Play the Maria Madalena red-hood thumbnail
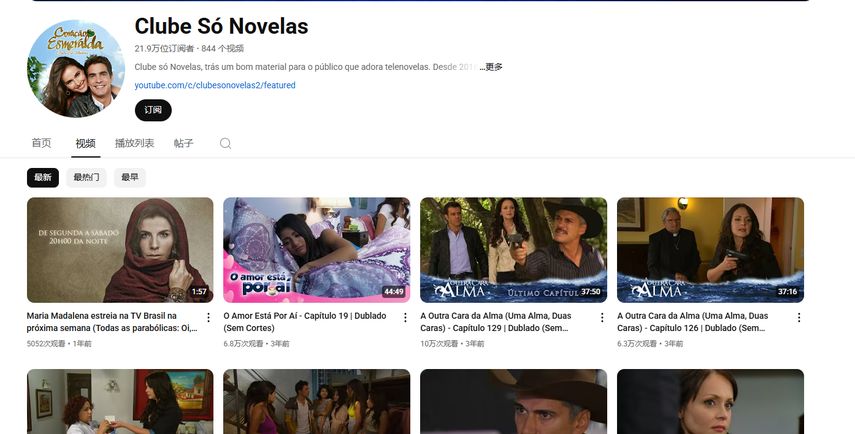This screenshot has width=855, height=434. [x=120, y=250]
